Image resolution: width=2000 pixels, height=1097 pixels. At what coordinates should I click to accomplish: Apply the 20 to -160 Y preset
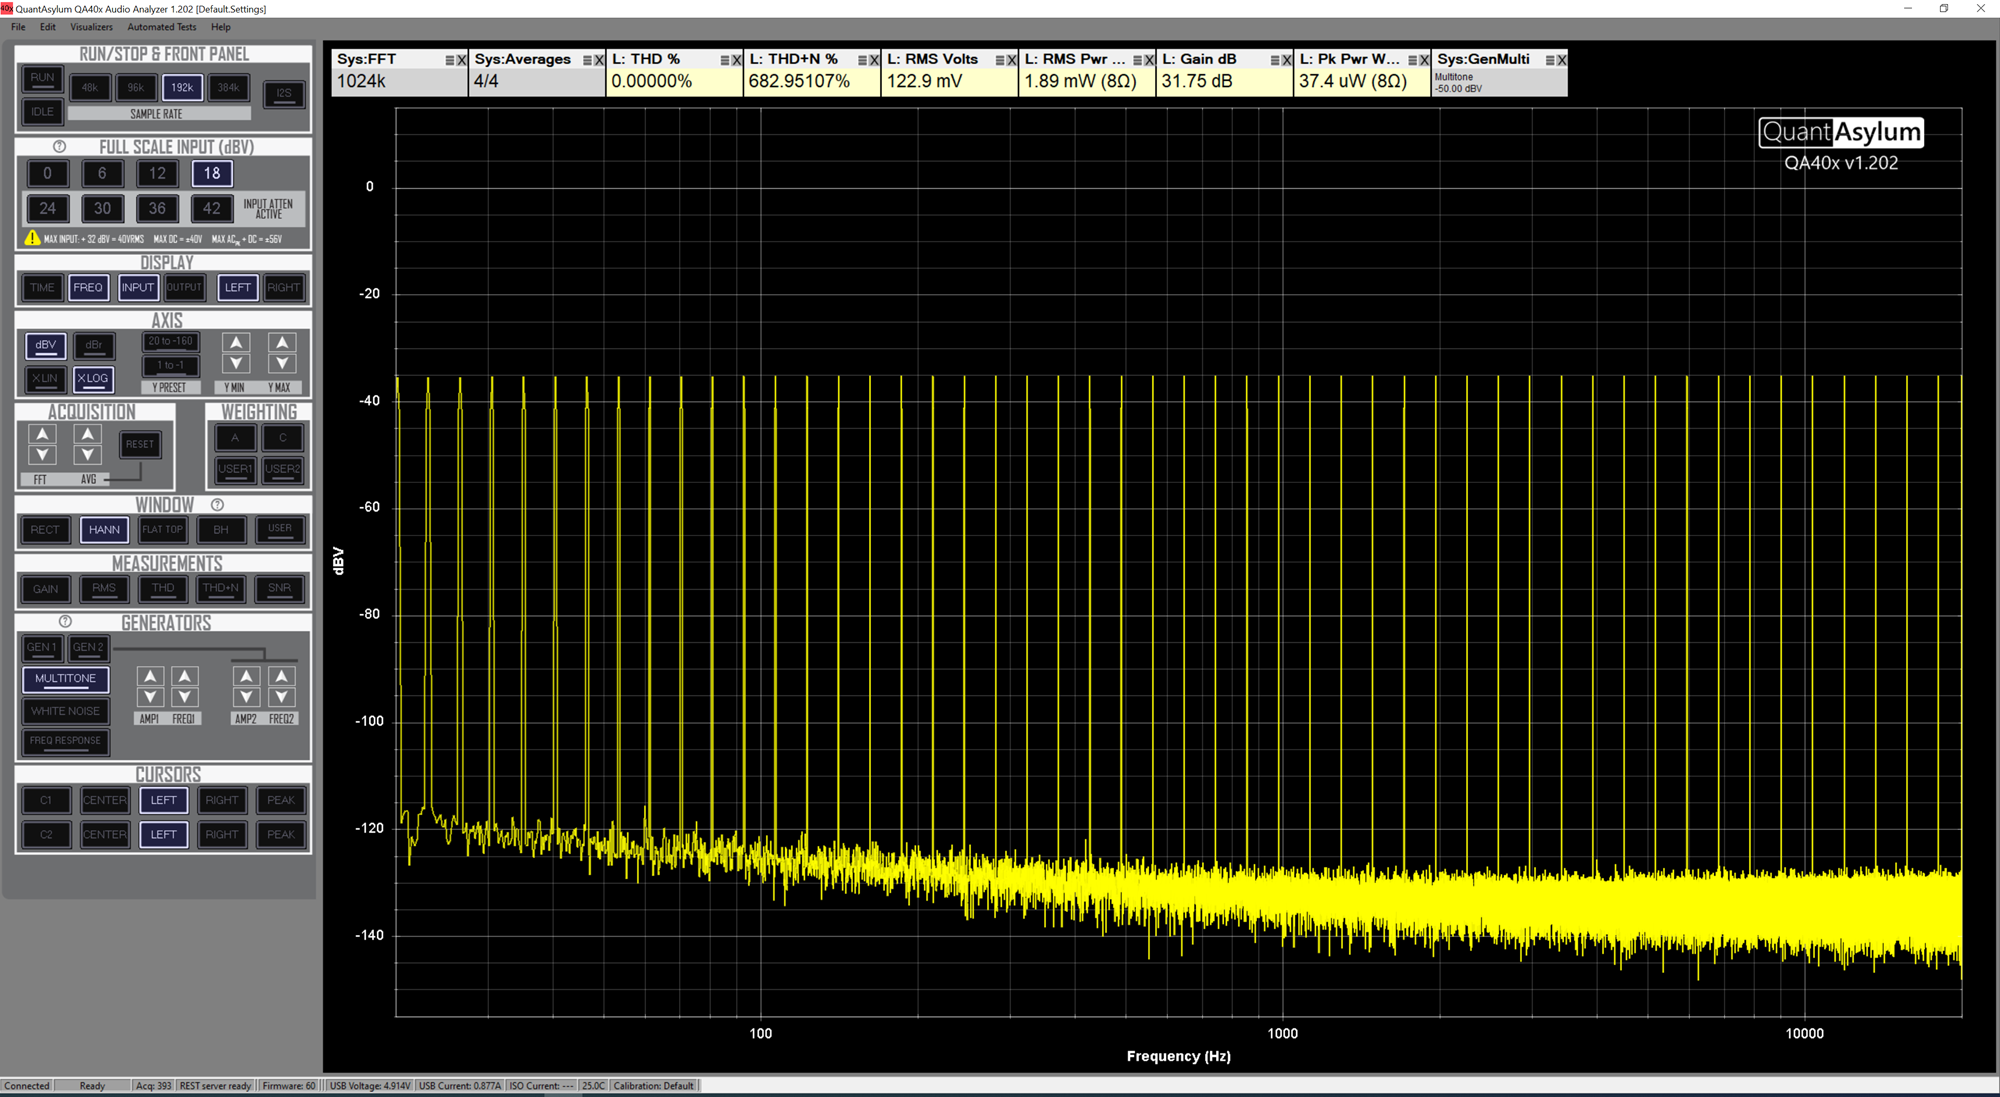171,342
